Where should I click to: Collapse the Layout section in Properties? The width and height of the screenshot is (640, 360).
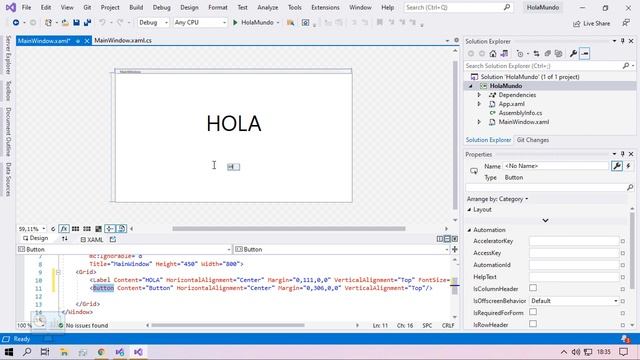click(x=469, y=209)
